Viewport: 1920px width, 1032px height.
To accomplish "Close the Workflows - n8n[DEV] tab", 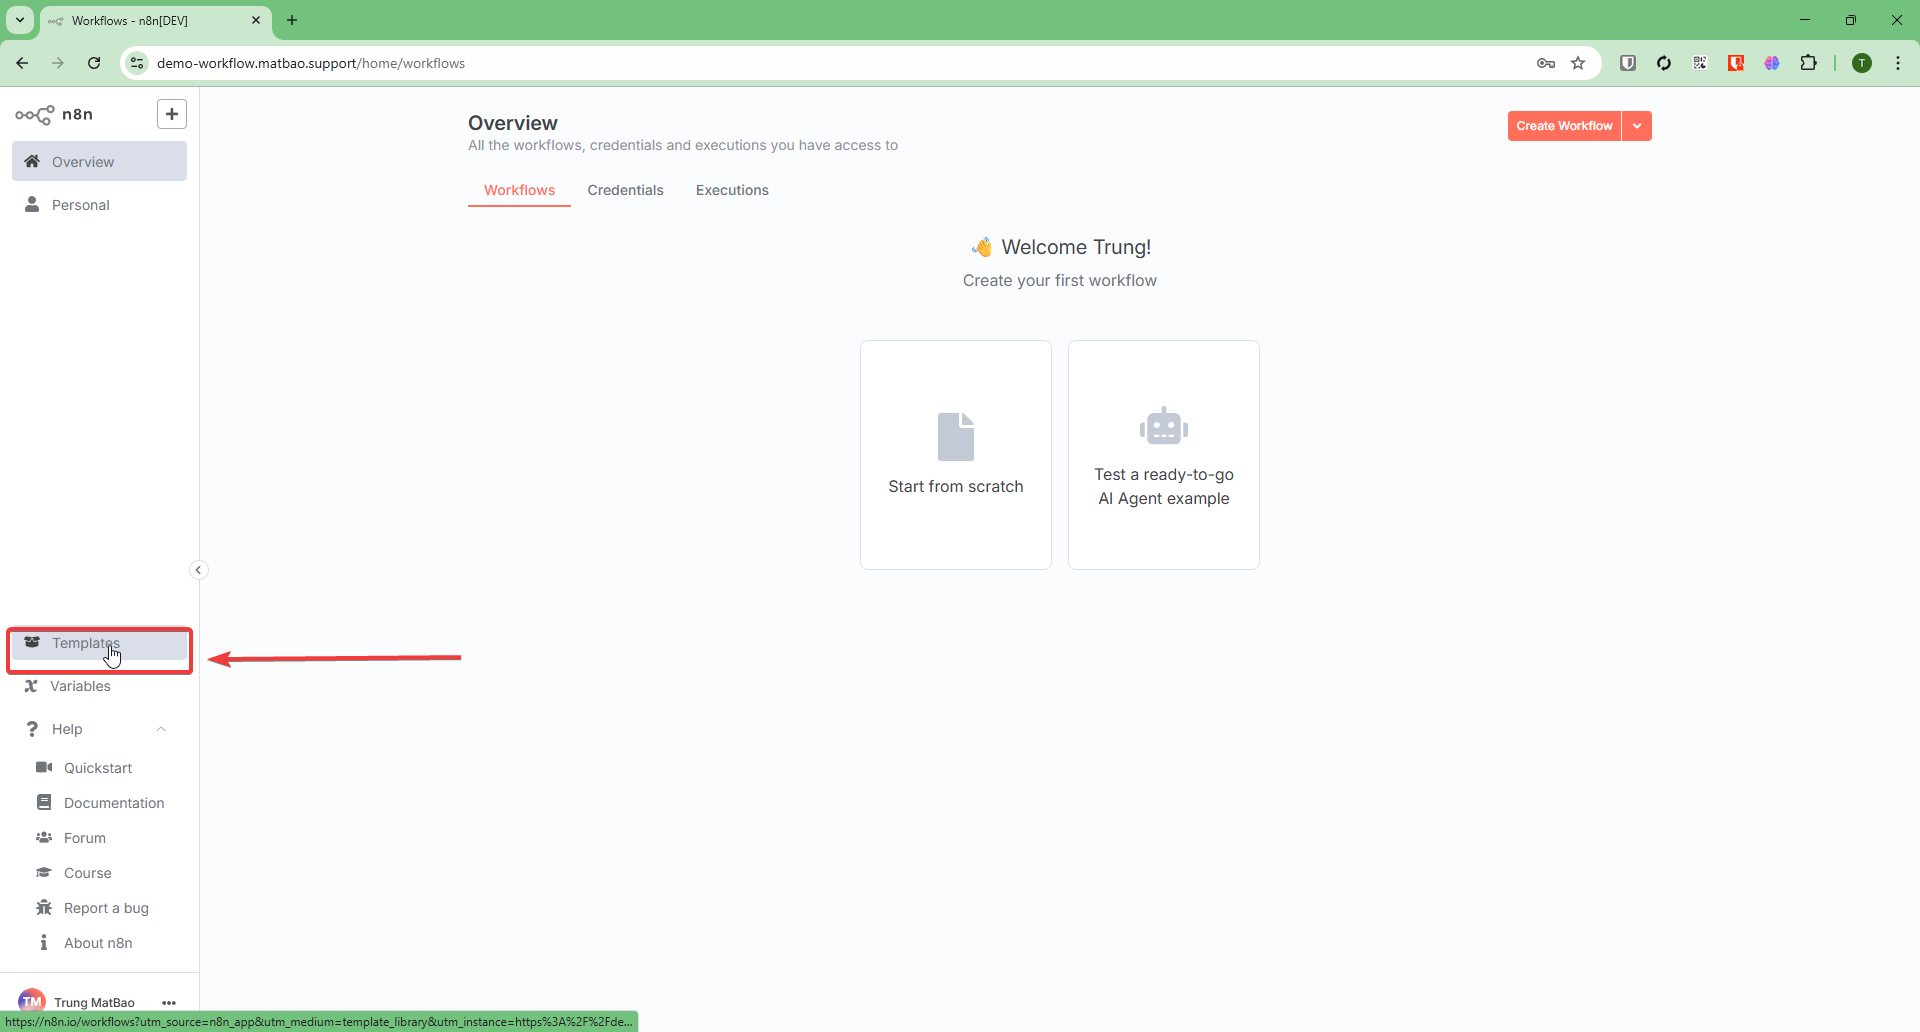I will (x=256, y=20).
